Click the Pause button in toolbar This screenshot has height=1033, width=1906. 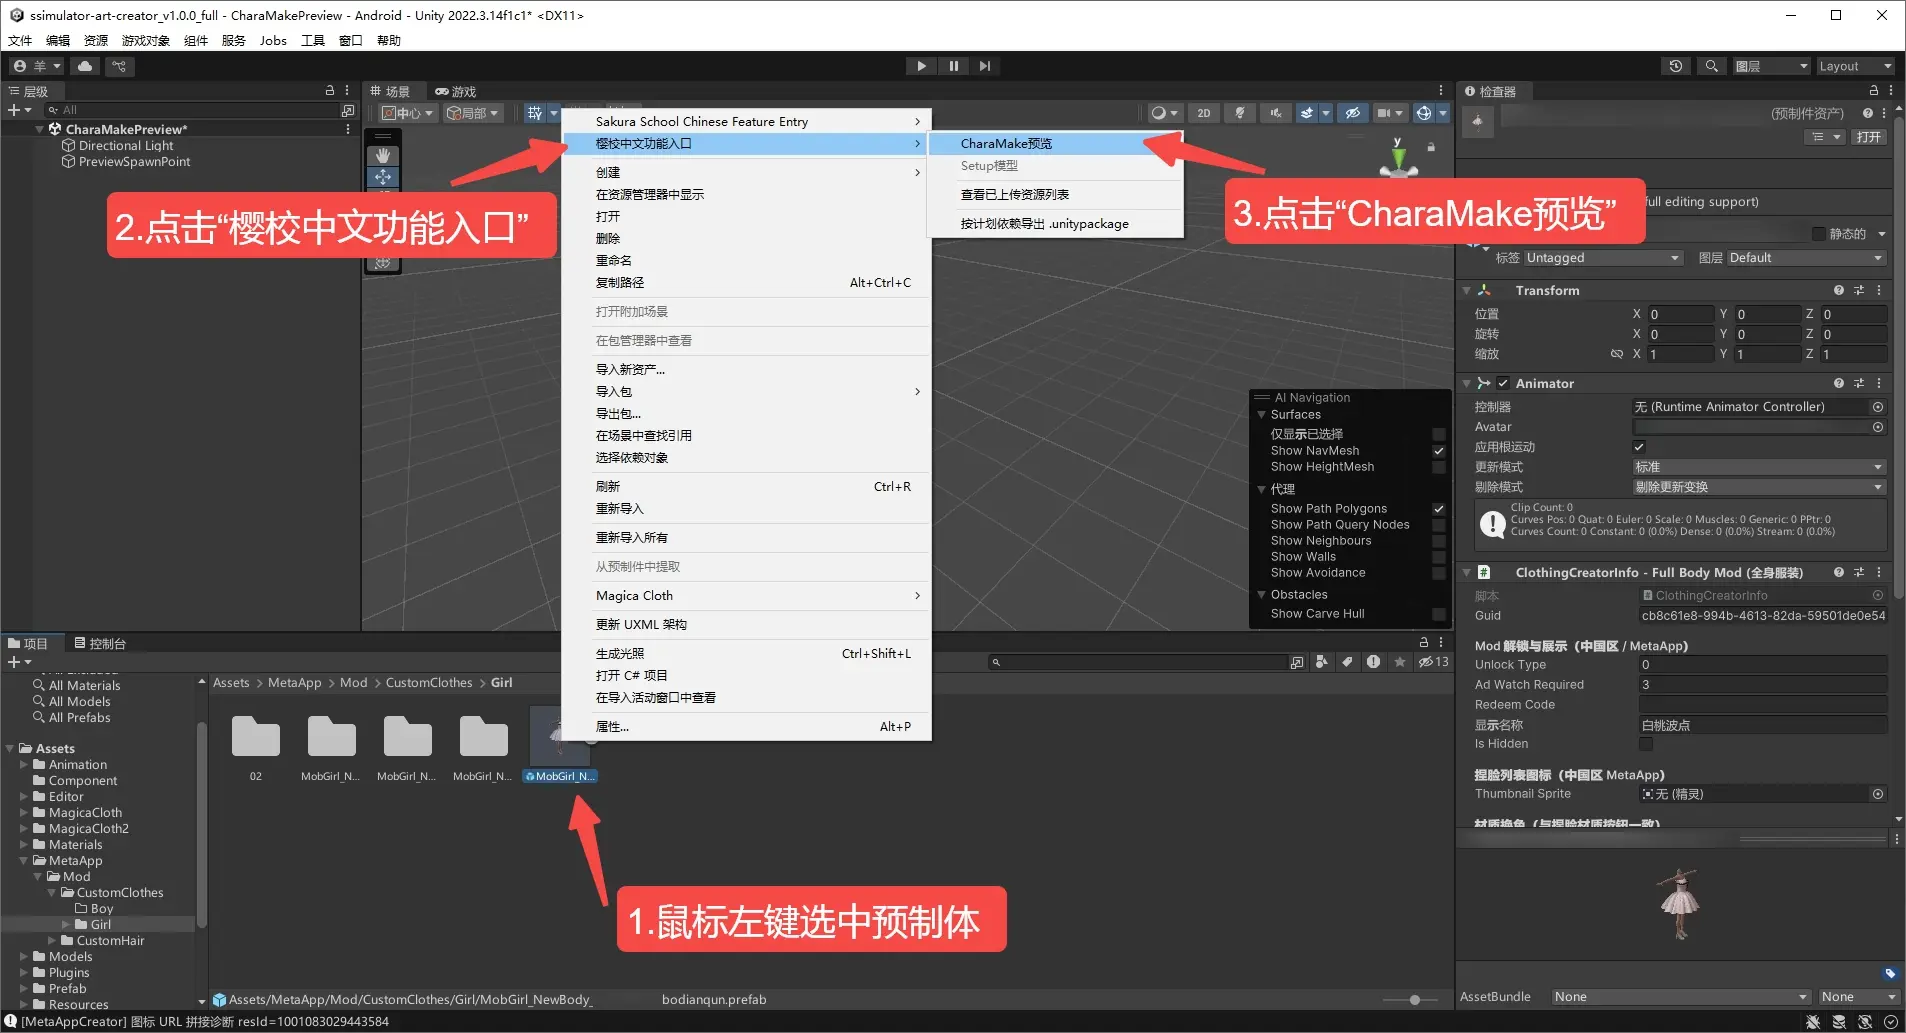click(953, 66)
